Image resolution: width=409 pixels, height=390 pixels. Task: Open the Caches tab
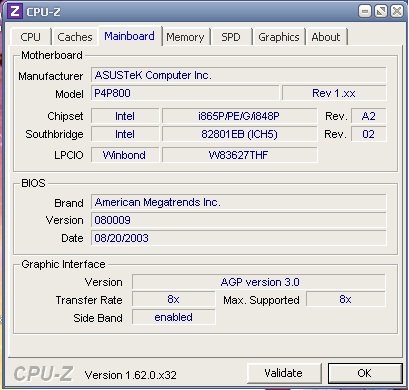pos(75,37)
